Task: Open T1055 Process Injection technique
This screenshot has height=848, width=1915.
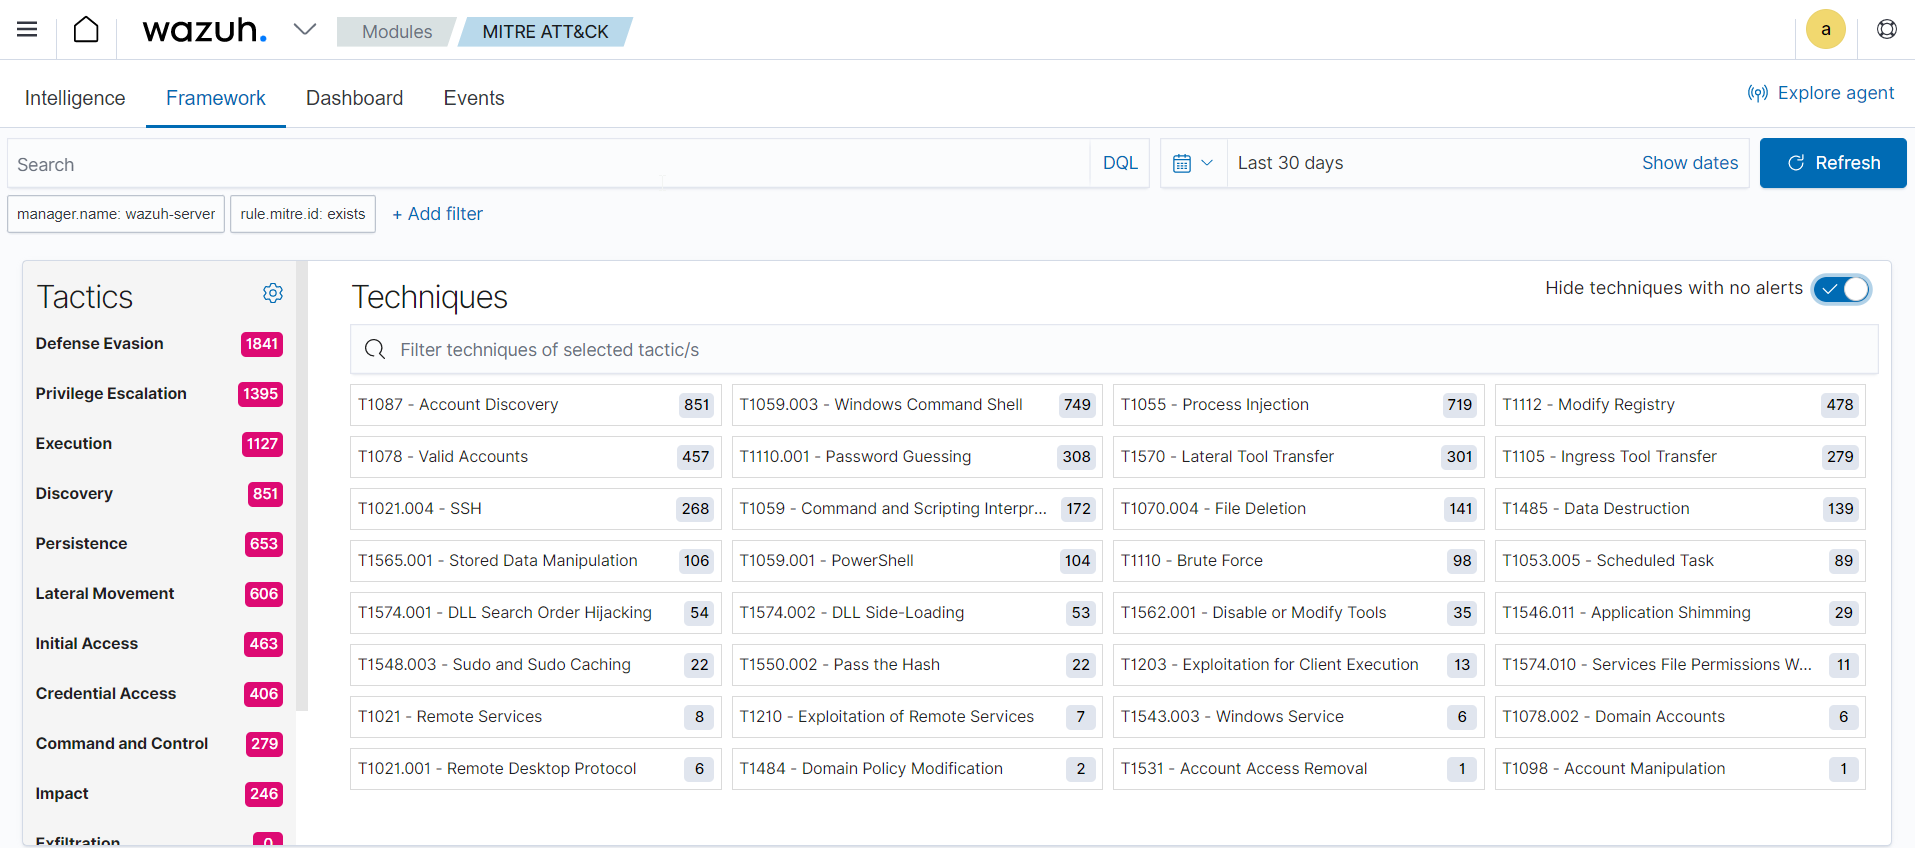Action: (1298, 405)
